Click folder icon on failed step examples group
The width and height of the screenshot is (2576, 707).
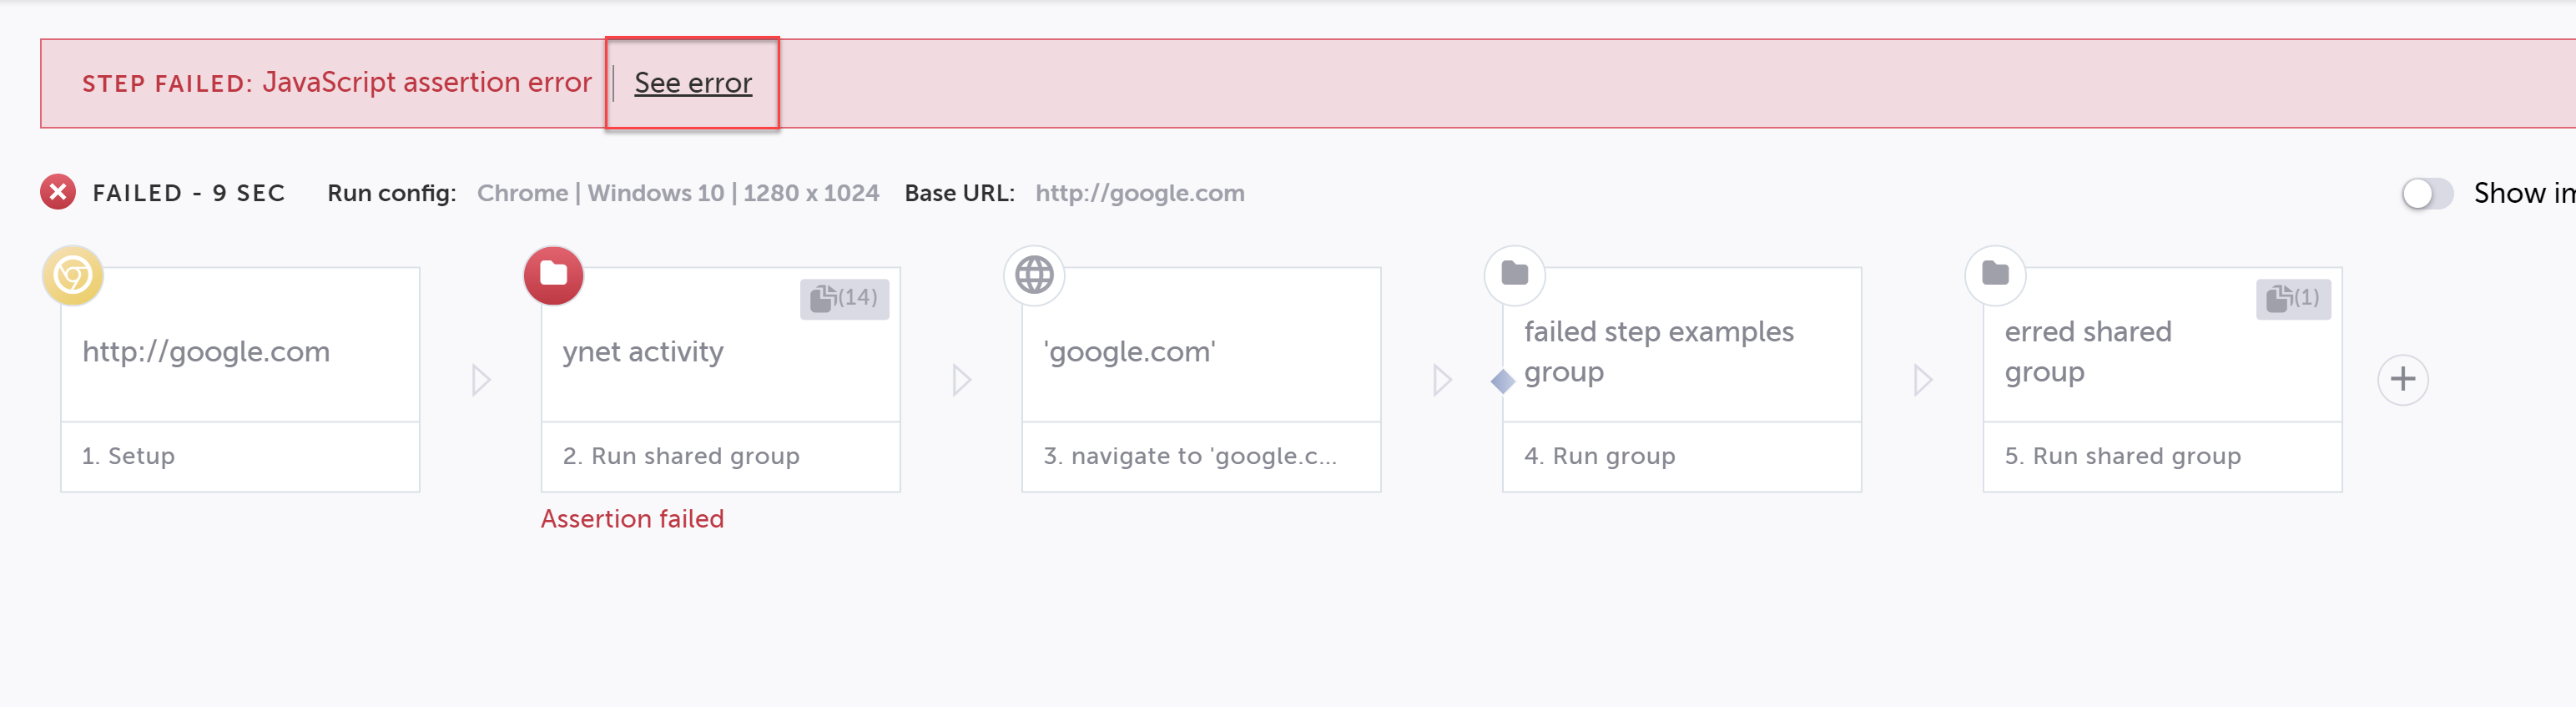(x=1514, y=274)
